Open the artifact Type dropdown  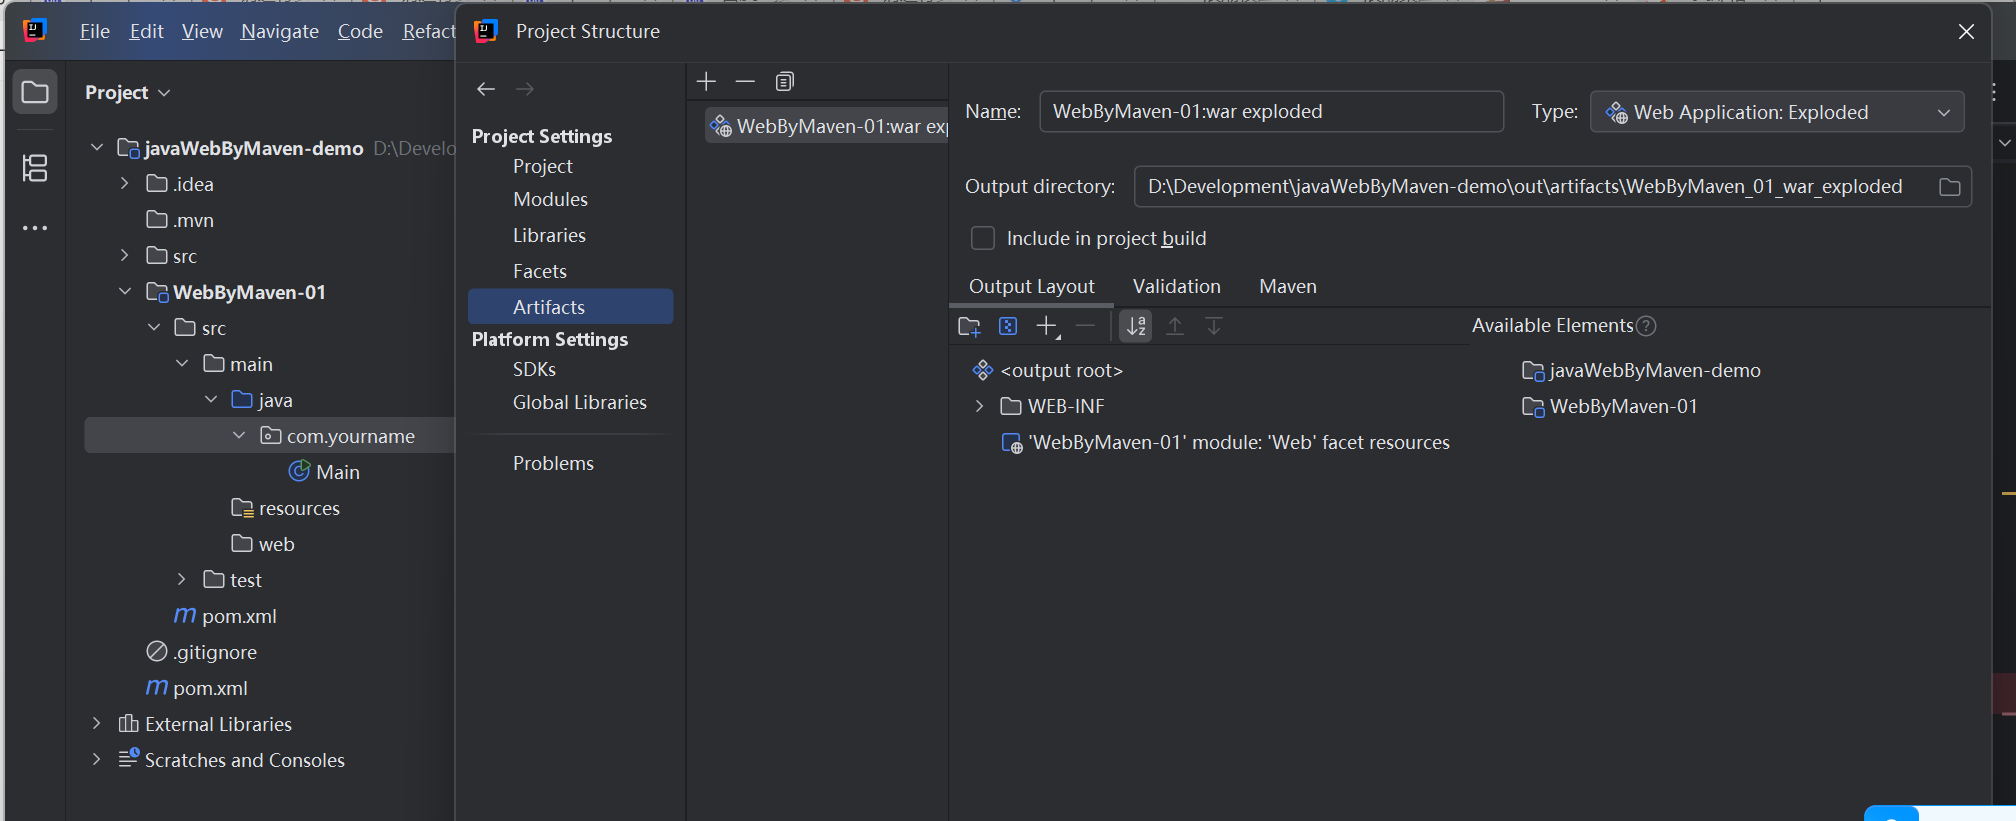[1777, 112]
